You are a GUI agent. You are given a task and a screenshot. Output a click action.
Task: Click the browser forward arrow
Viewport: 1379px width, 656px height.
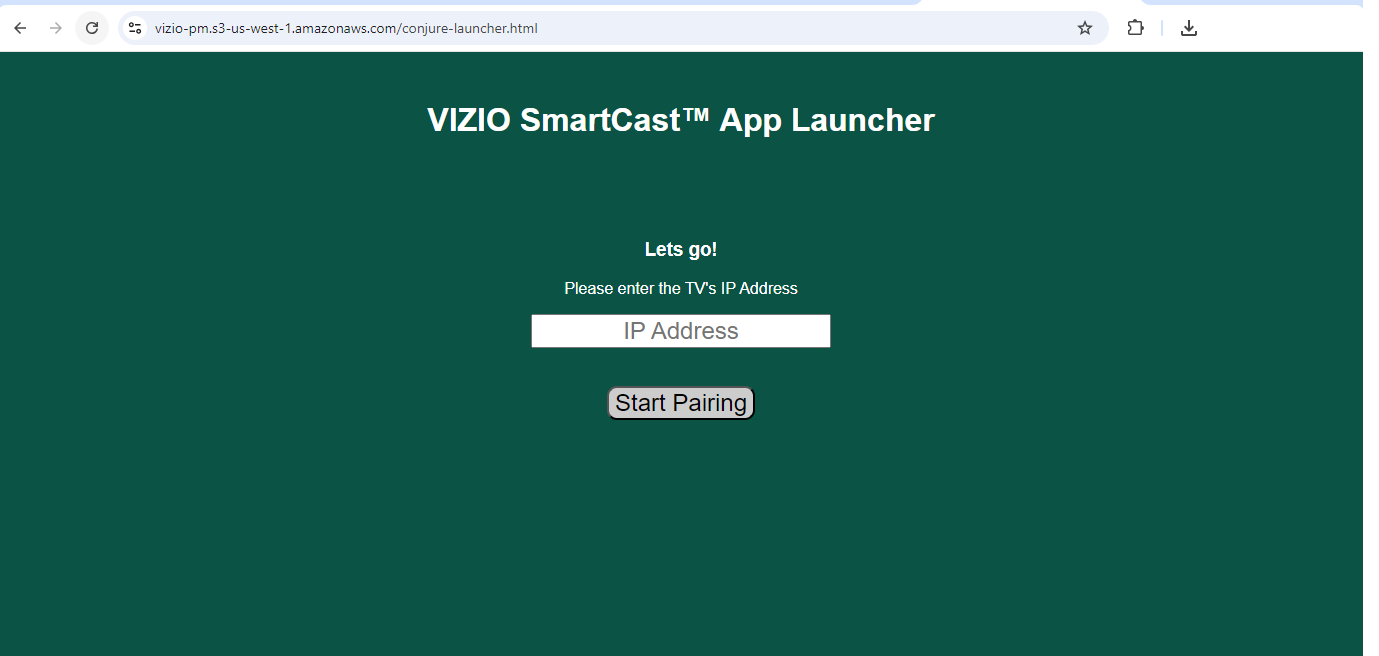click(x=56, y=28)
